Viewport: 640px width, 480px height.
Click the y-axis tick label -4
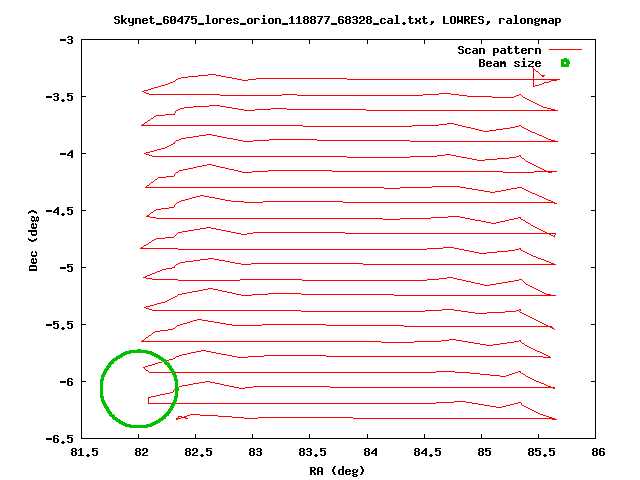67,154
